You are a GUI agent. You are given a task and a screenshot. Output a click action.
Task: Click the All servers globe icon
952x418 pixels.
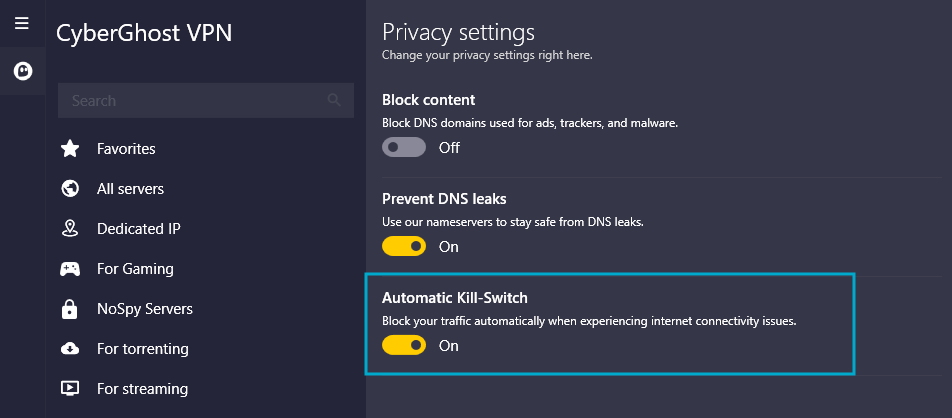(70, 189)
